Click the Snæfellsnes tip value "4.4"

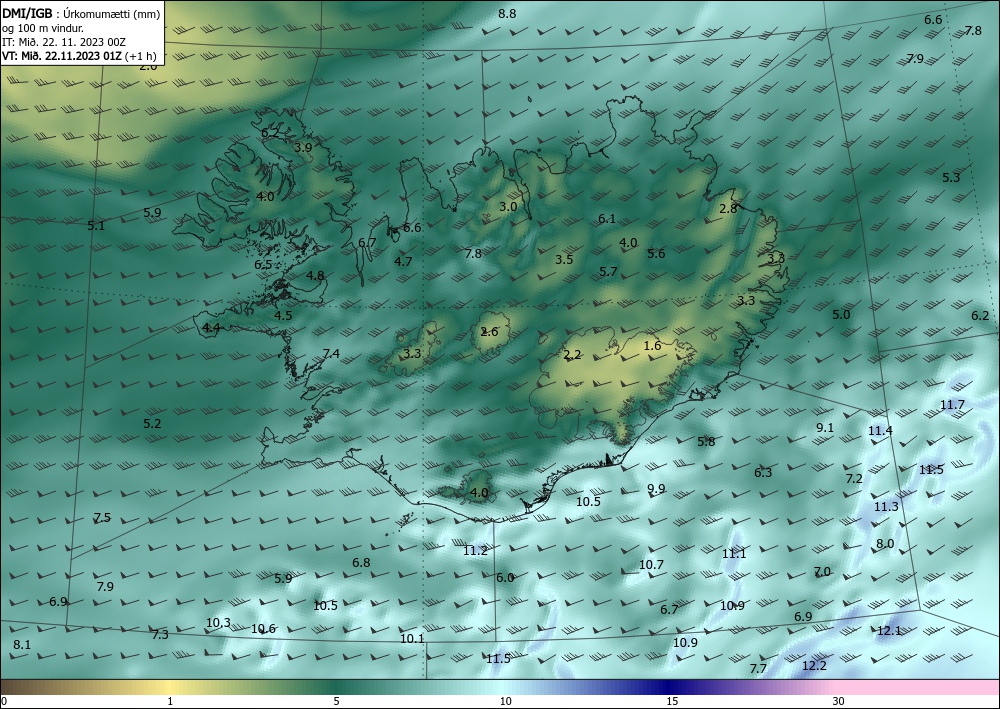[x=211, y=328]
